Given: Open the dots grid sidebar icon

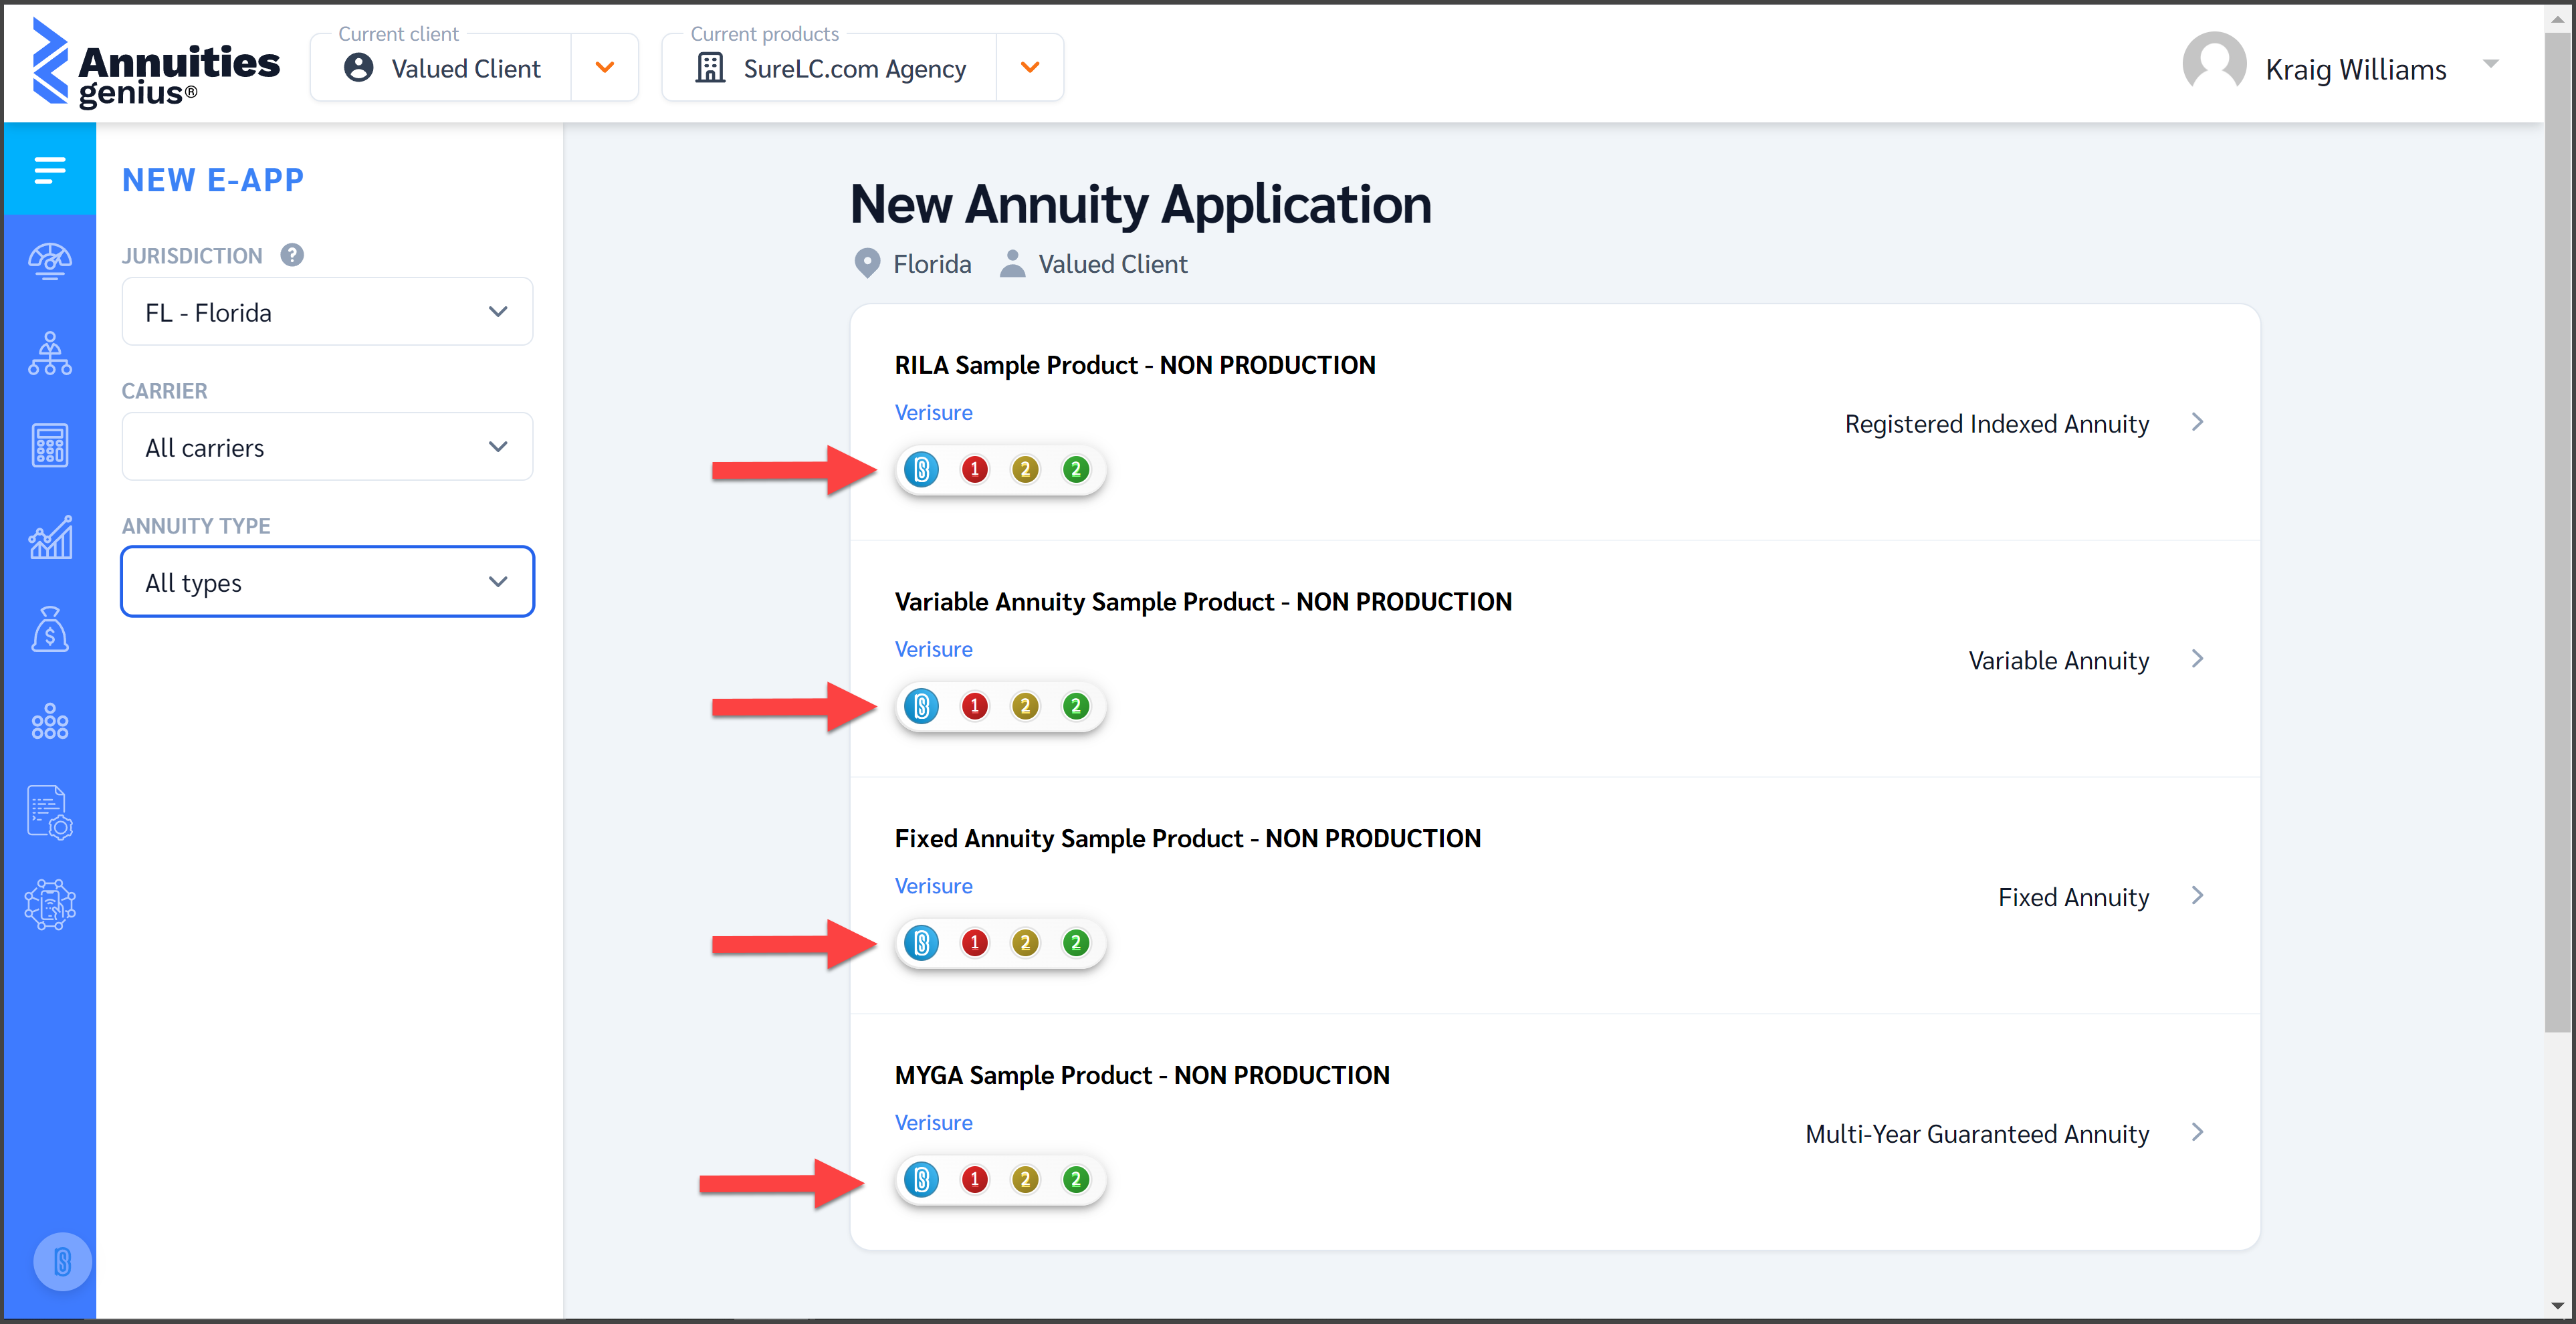Looking at the screenshot, I should [x=50, y=721].
